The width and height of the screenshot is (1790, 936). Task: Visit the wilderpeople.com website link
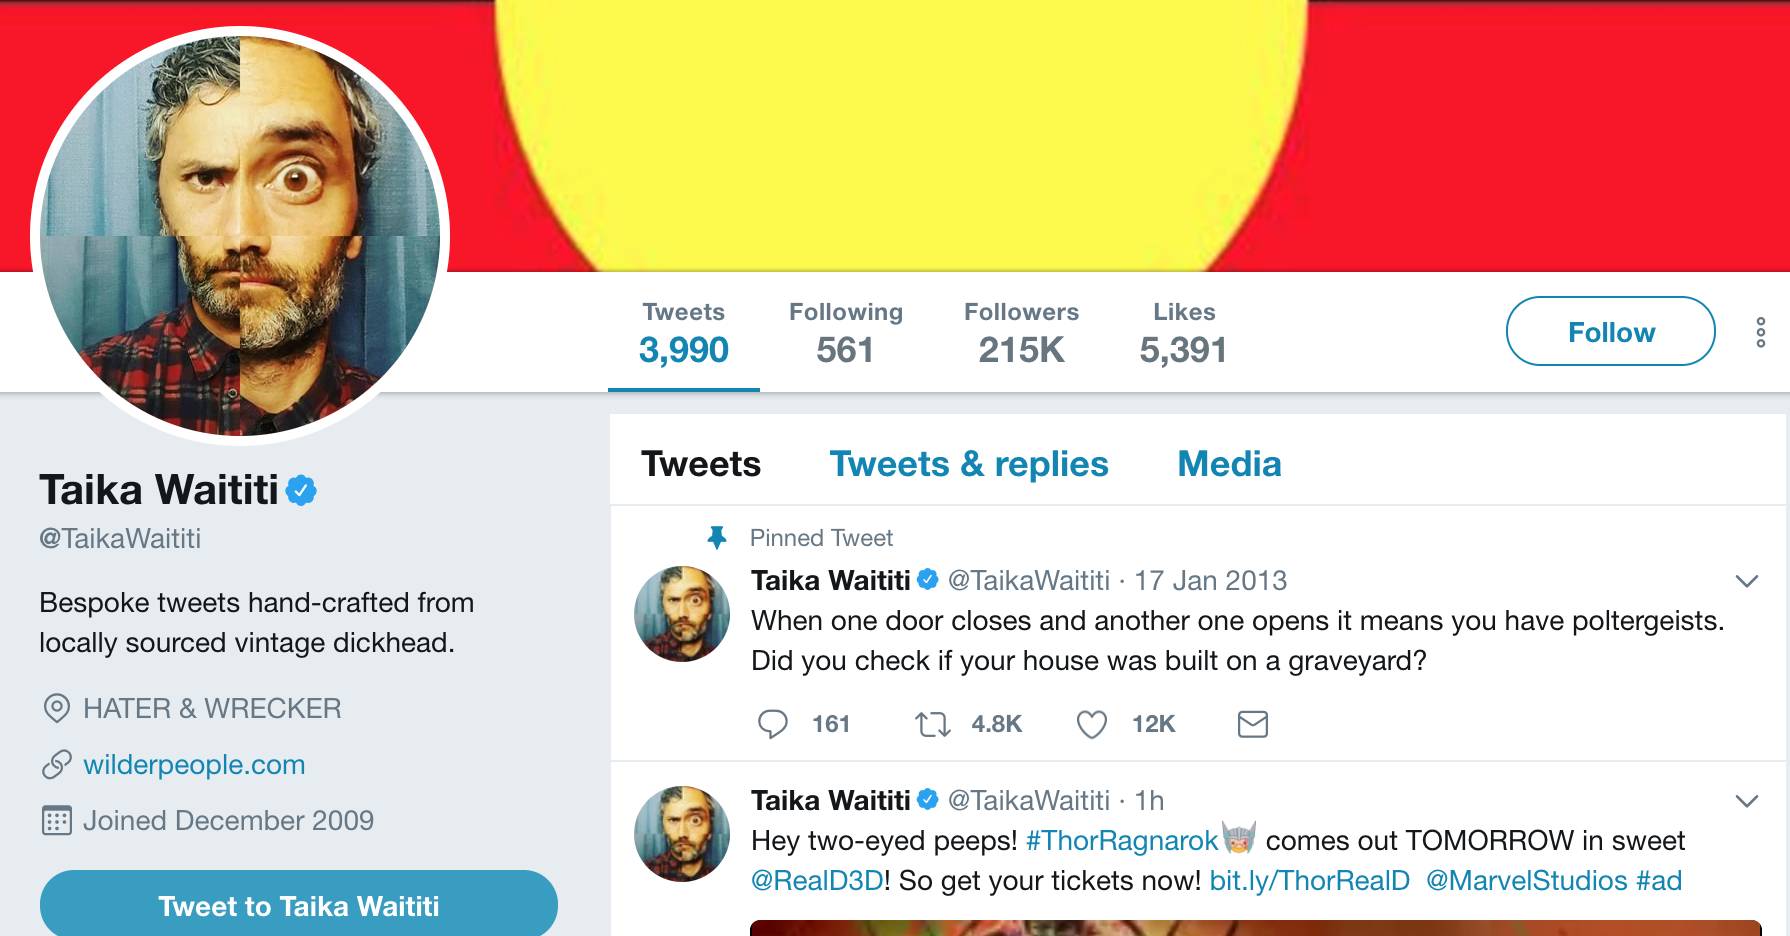[194, 765]
